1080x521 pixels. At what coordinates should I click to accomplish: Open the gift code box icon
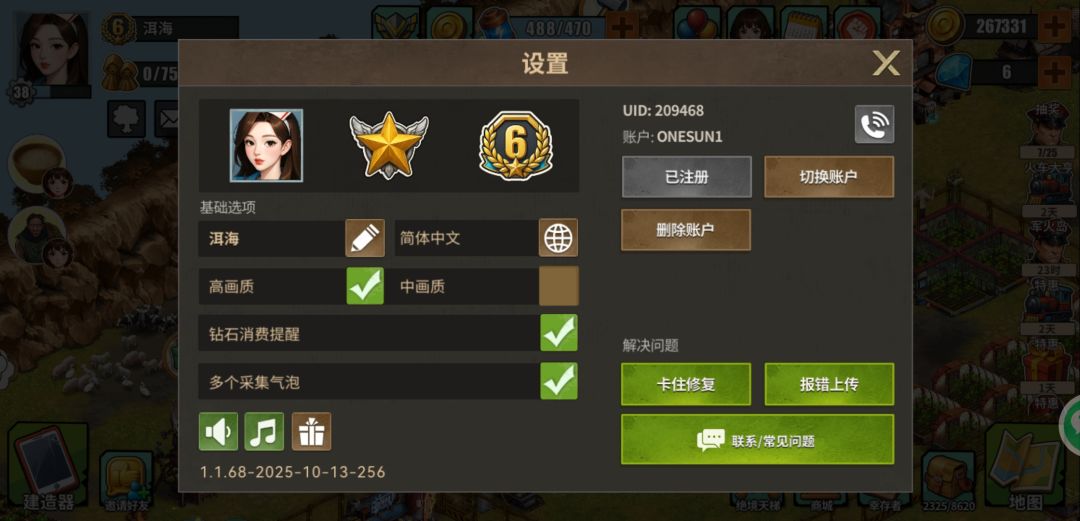pyautogui.click(x=311, y=431)
